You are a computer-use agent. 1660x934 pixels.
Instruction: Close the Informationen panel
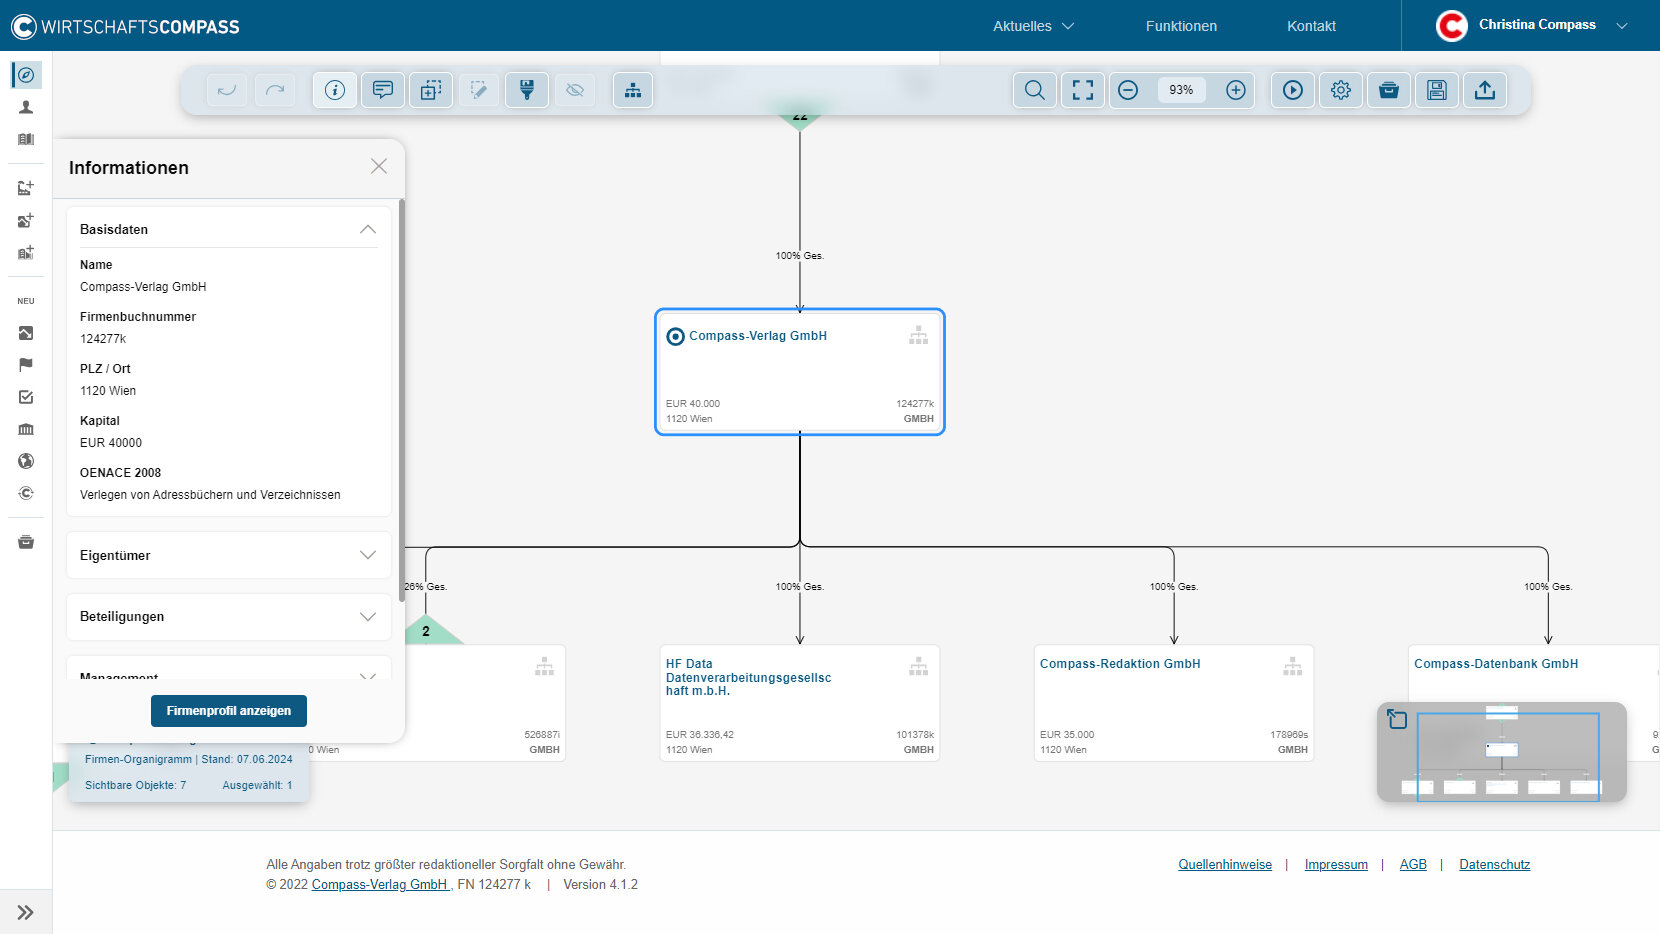coord(379,166)
